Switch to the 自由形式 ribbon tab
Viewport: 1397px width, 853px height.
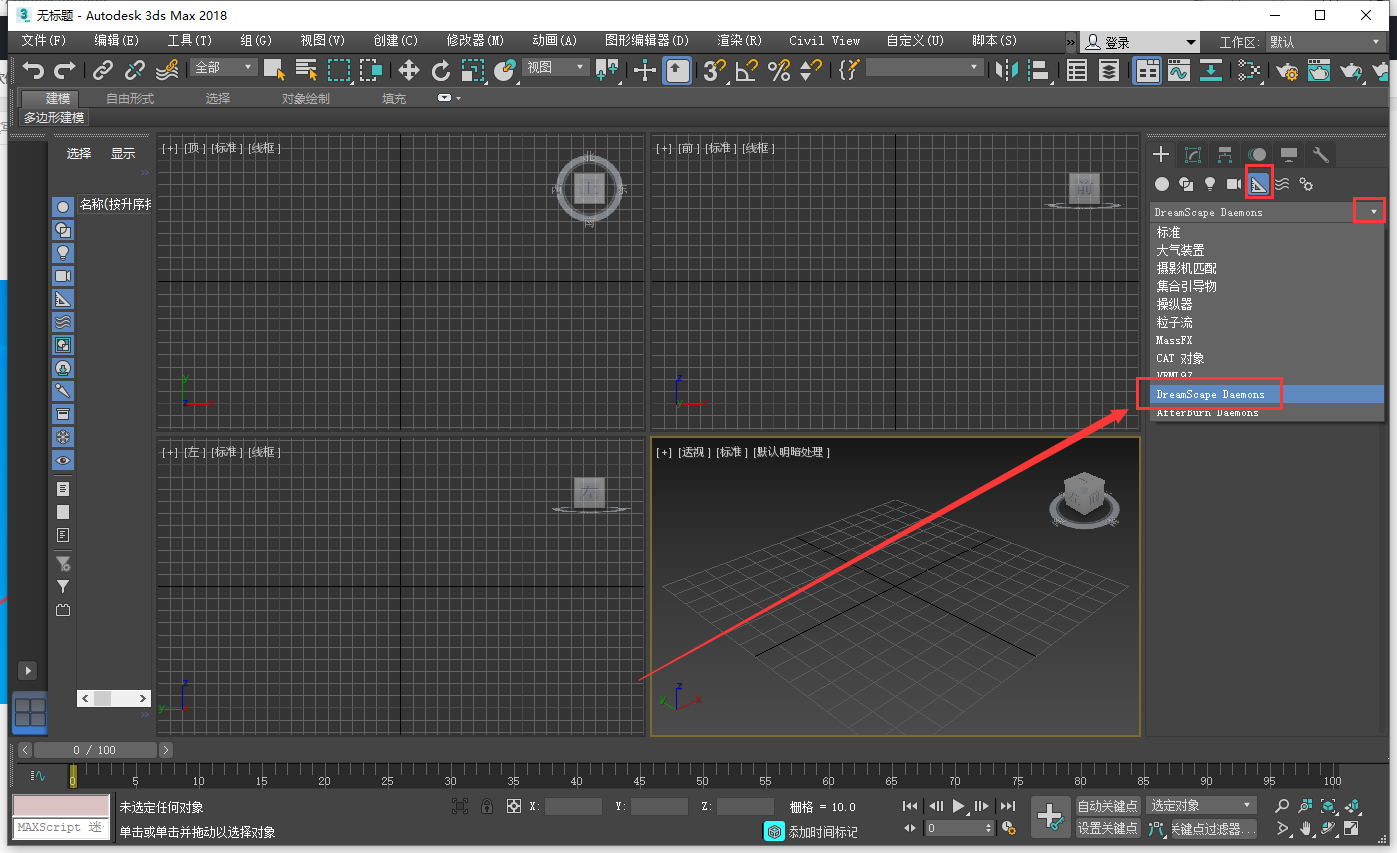pos(130,98)
